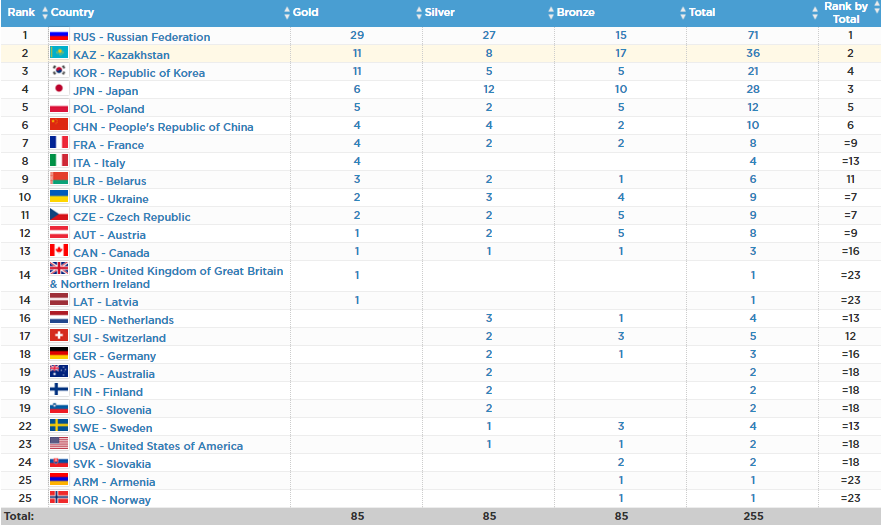Click the Norway flag icon
Viewport: 883px width, 526px height.
tap(59, 499)
